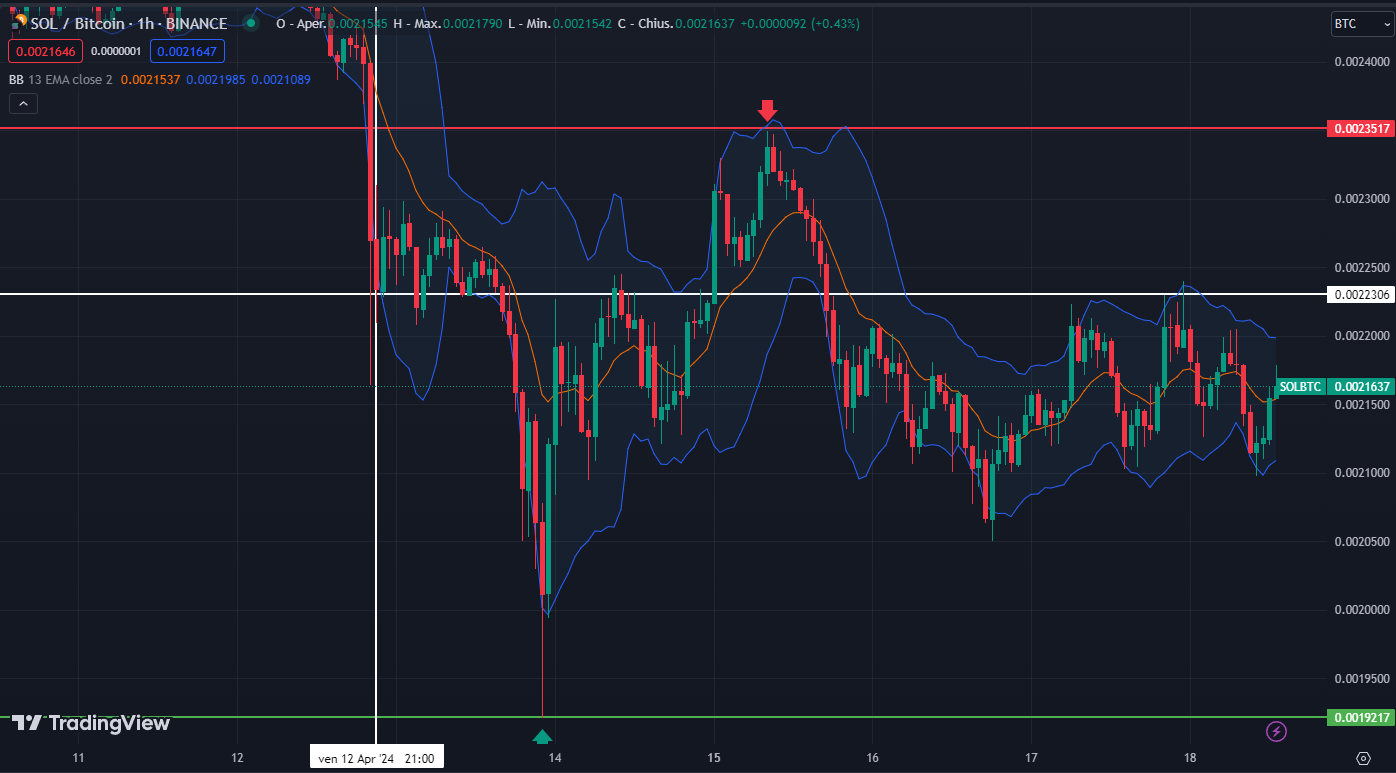
Task: Click the SOLBTC current price tag
Action: (1300, 386)
